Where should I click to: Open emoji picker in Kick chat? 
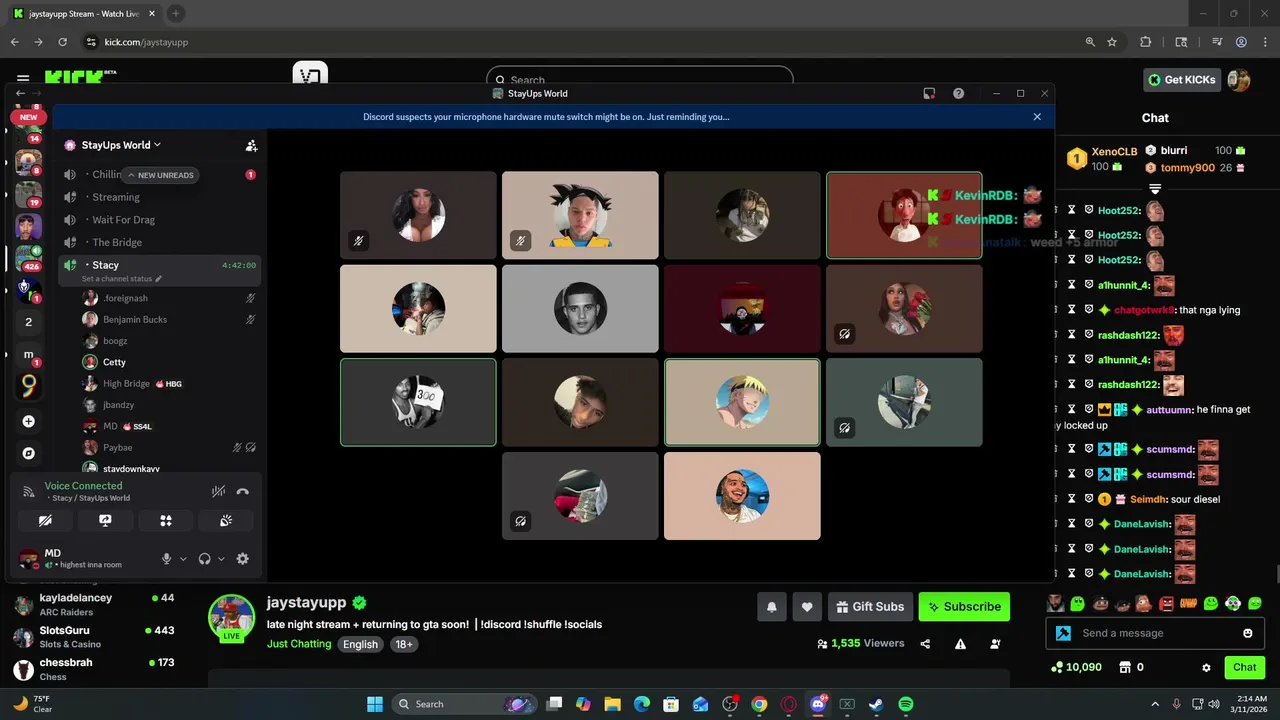1247,633
